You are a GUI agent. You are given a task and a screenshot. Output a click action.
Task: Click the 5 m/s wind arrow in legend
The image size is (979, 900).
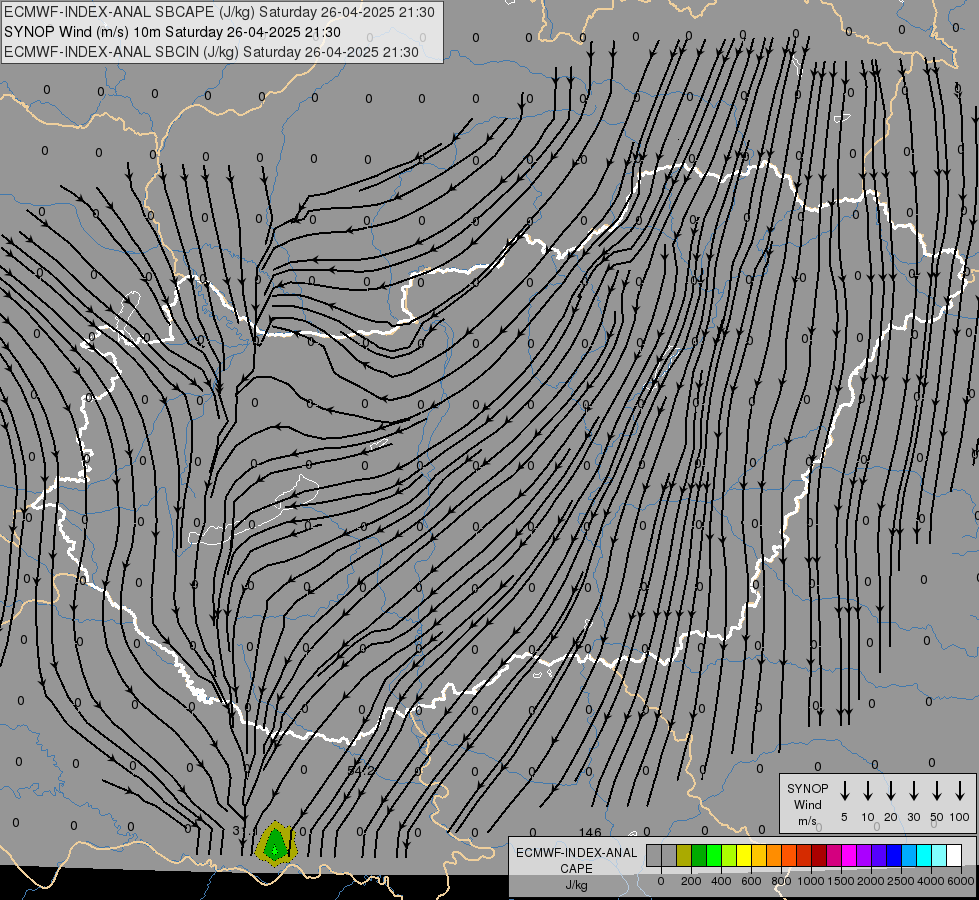point(844,791)
